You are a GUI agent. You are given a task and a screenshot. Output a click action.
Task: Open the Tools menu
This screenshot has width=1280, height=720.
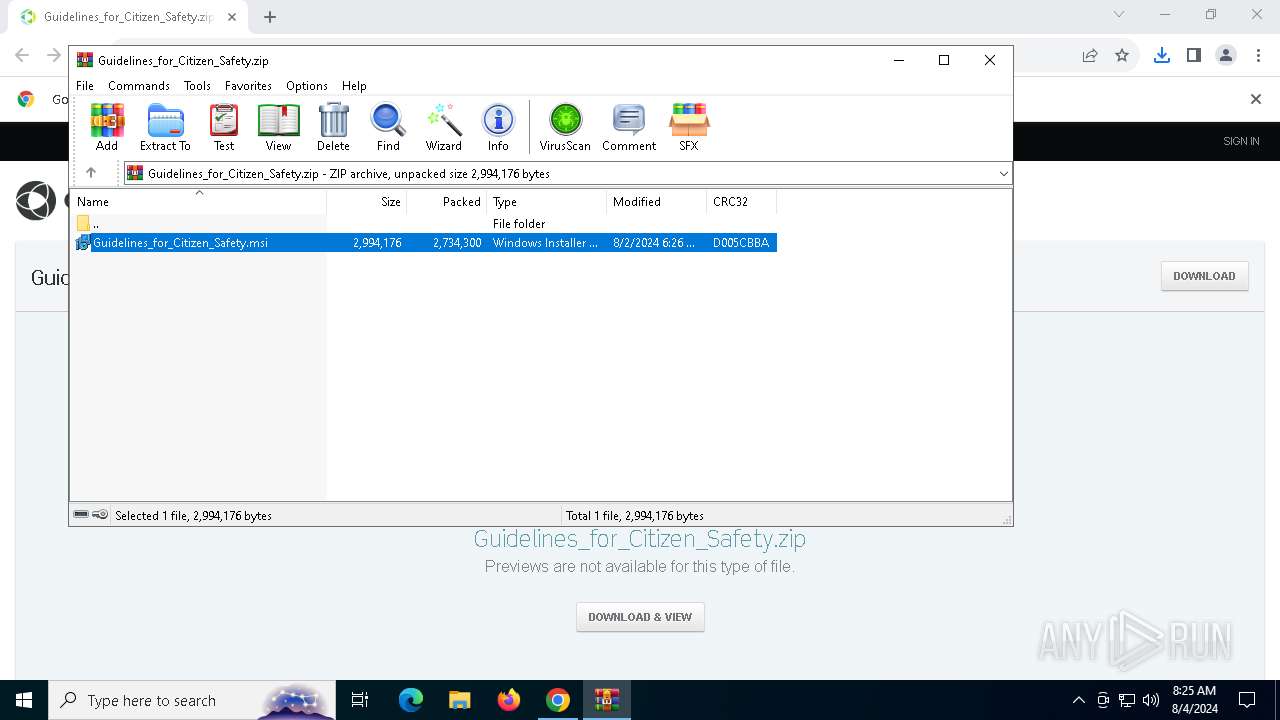[x=197, y=86]
